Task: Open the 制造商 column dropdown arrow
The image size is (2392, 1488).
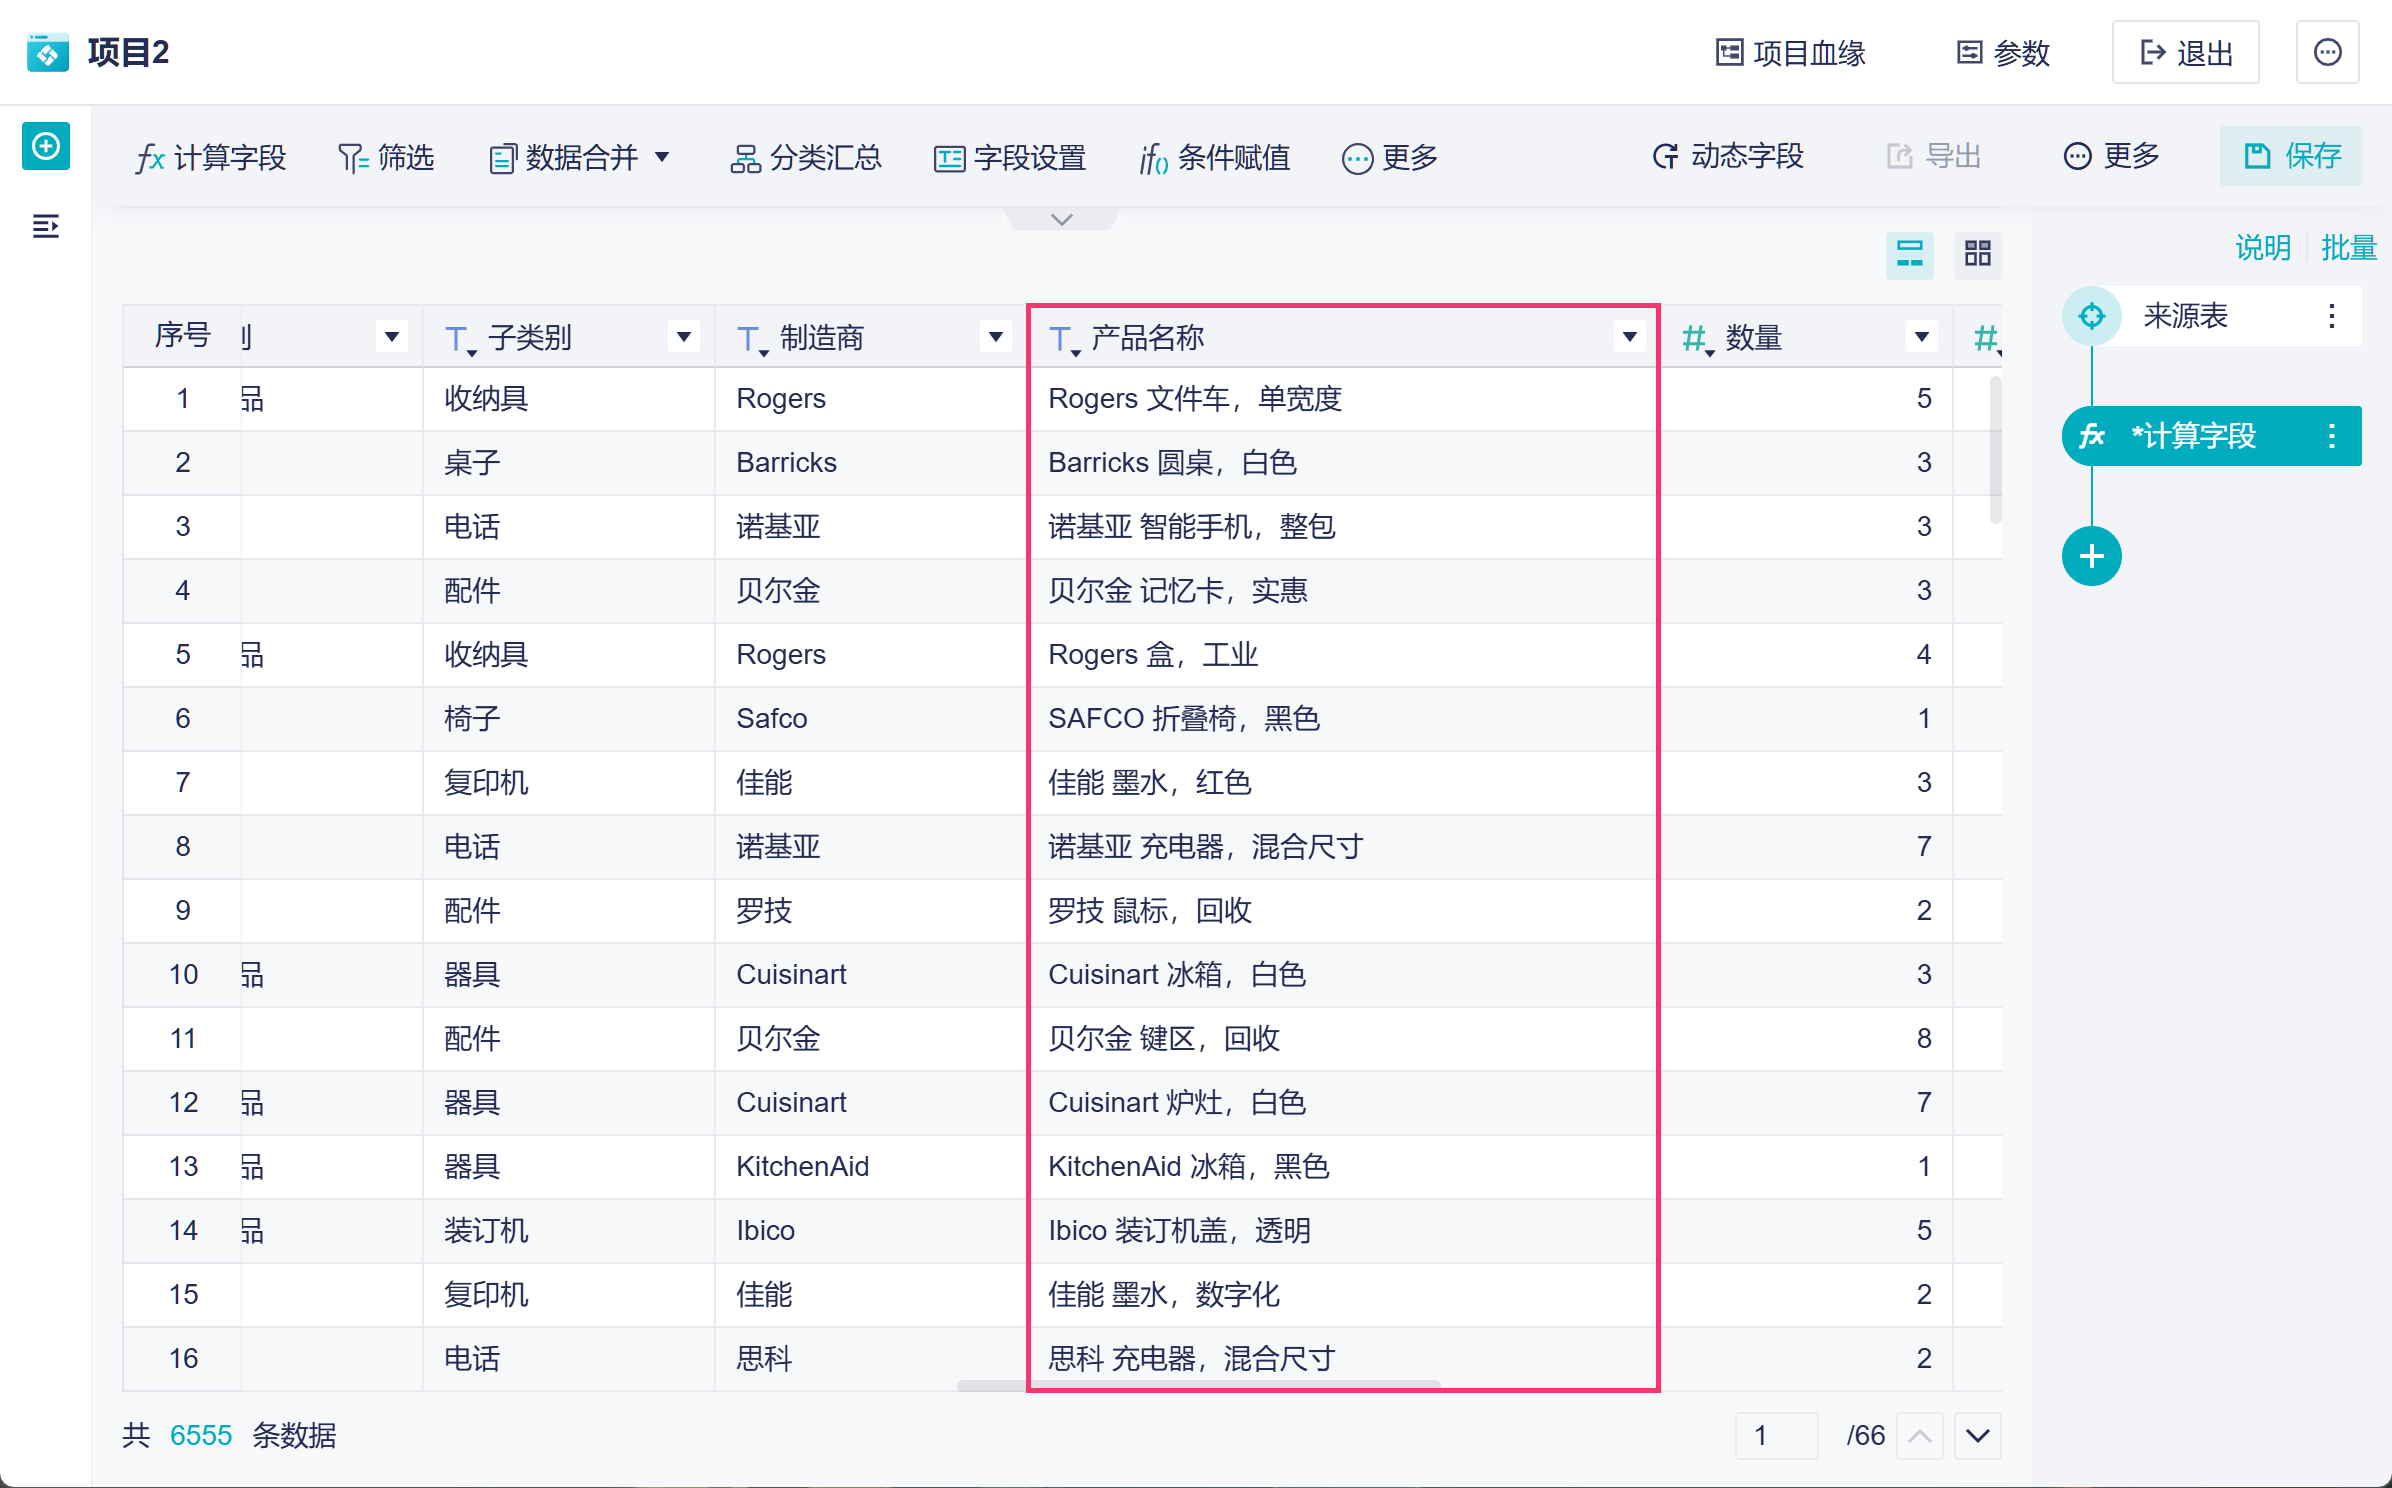Action: (995, 337)
